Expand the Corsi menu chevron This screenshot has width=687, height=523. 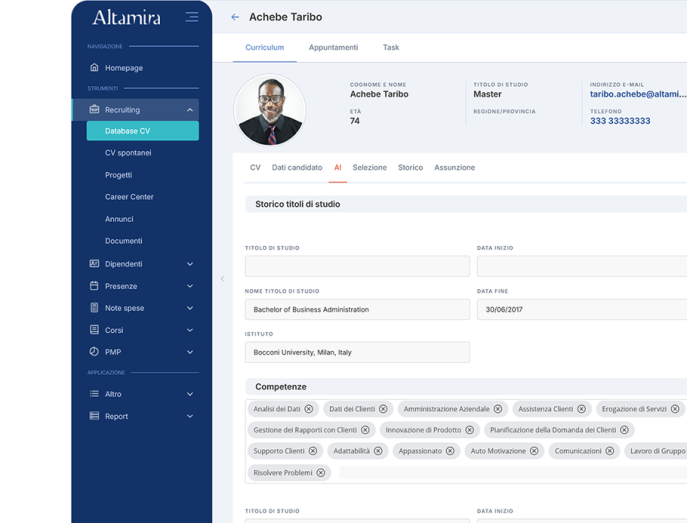click(190, 330)
